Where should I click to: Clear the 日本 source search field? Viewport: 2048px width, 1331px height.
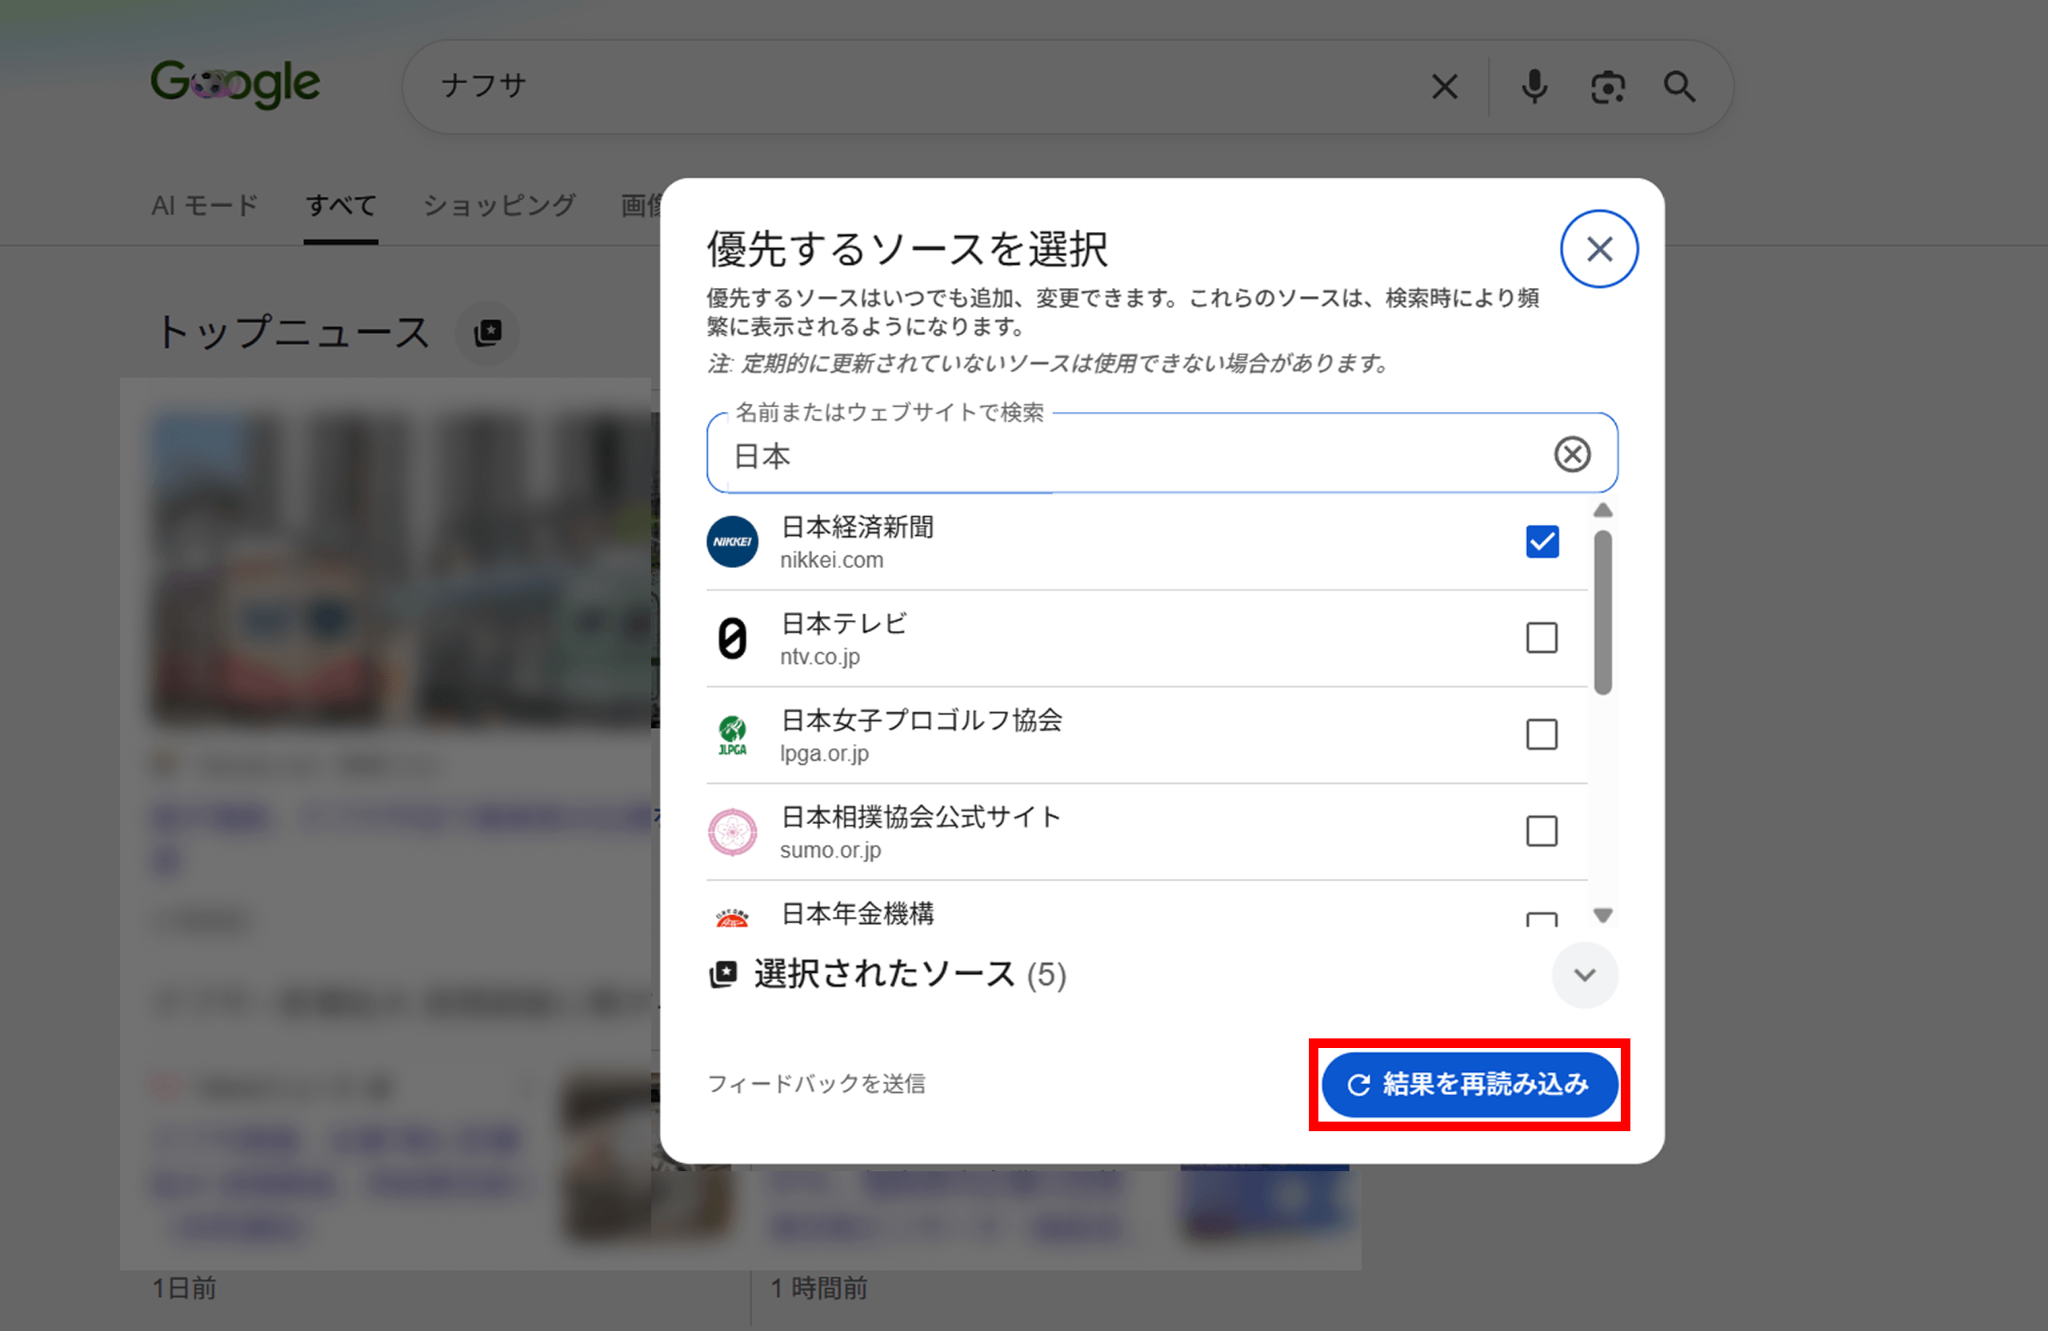pyautogui.click(x=1572, y=454)
